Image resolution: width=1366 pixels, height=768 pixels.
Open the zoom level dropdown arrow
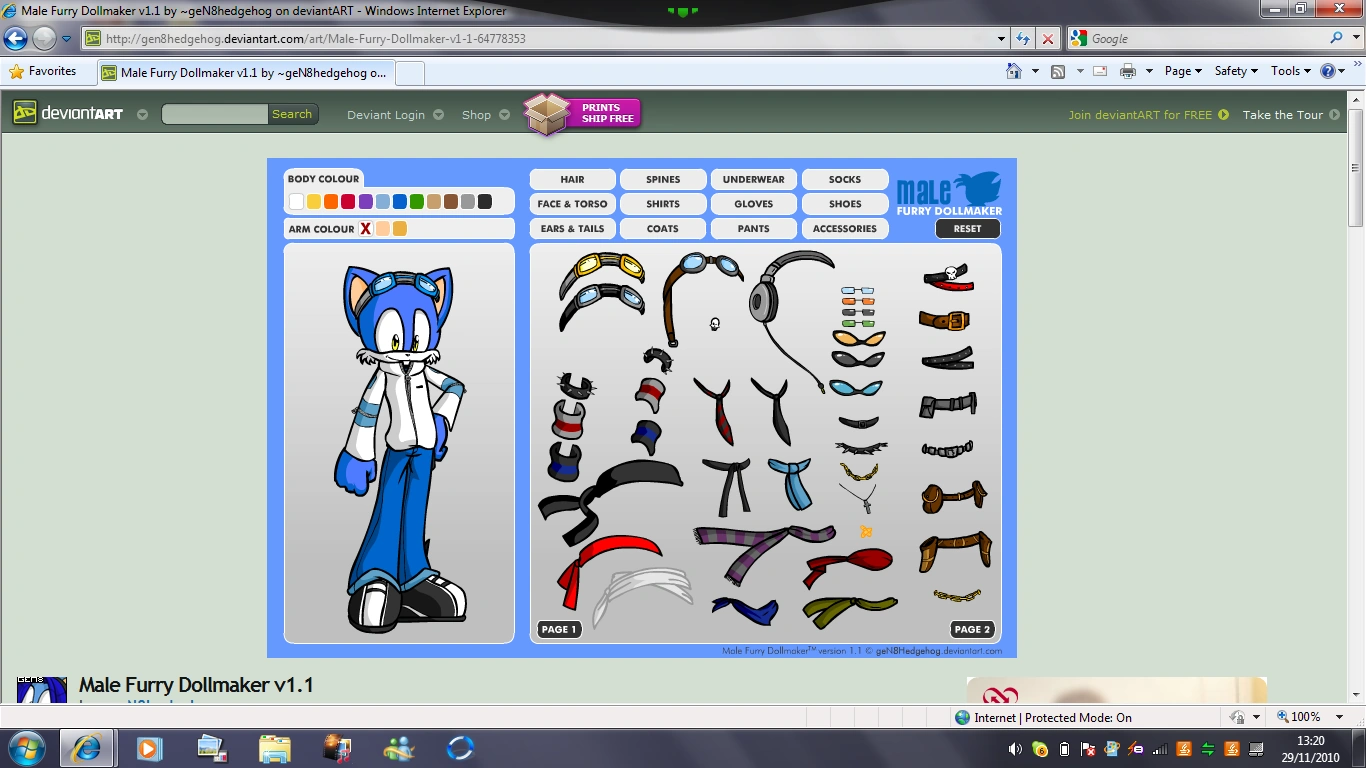tap(1339, 717)
